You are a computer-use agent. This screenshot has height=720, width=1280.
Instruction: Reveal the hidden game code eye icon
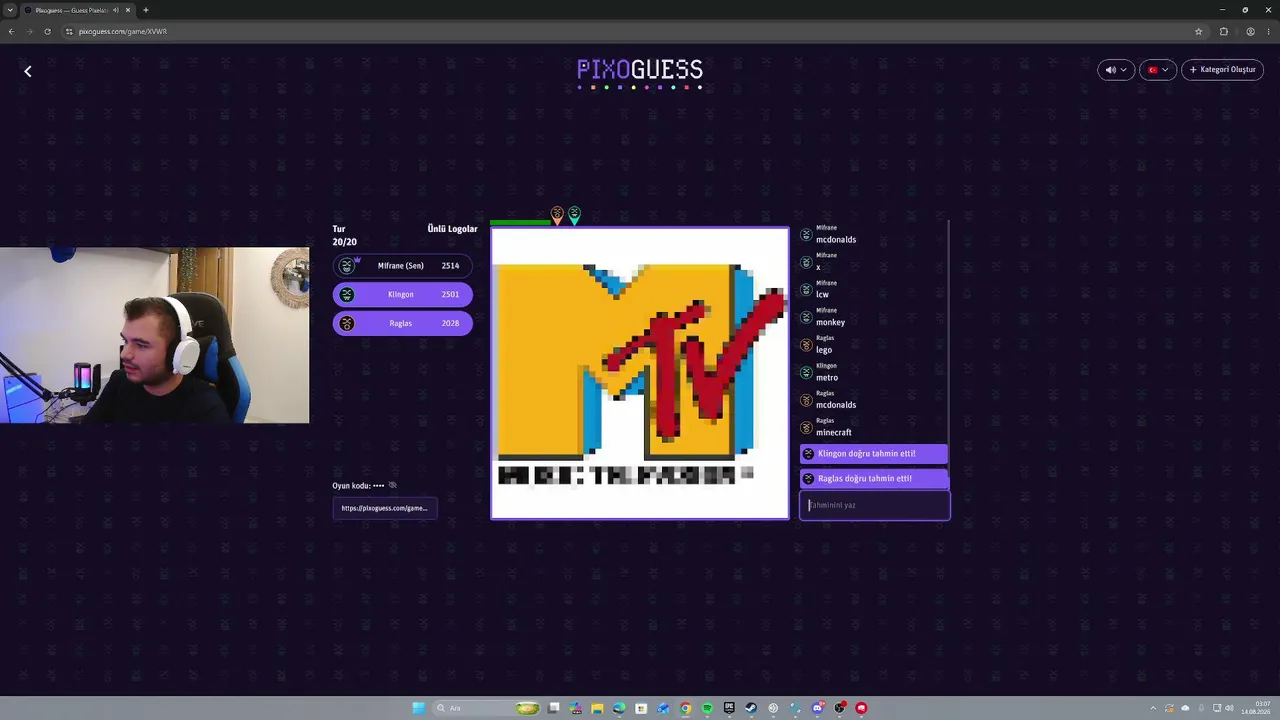(393, 486)
